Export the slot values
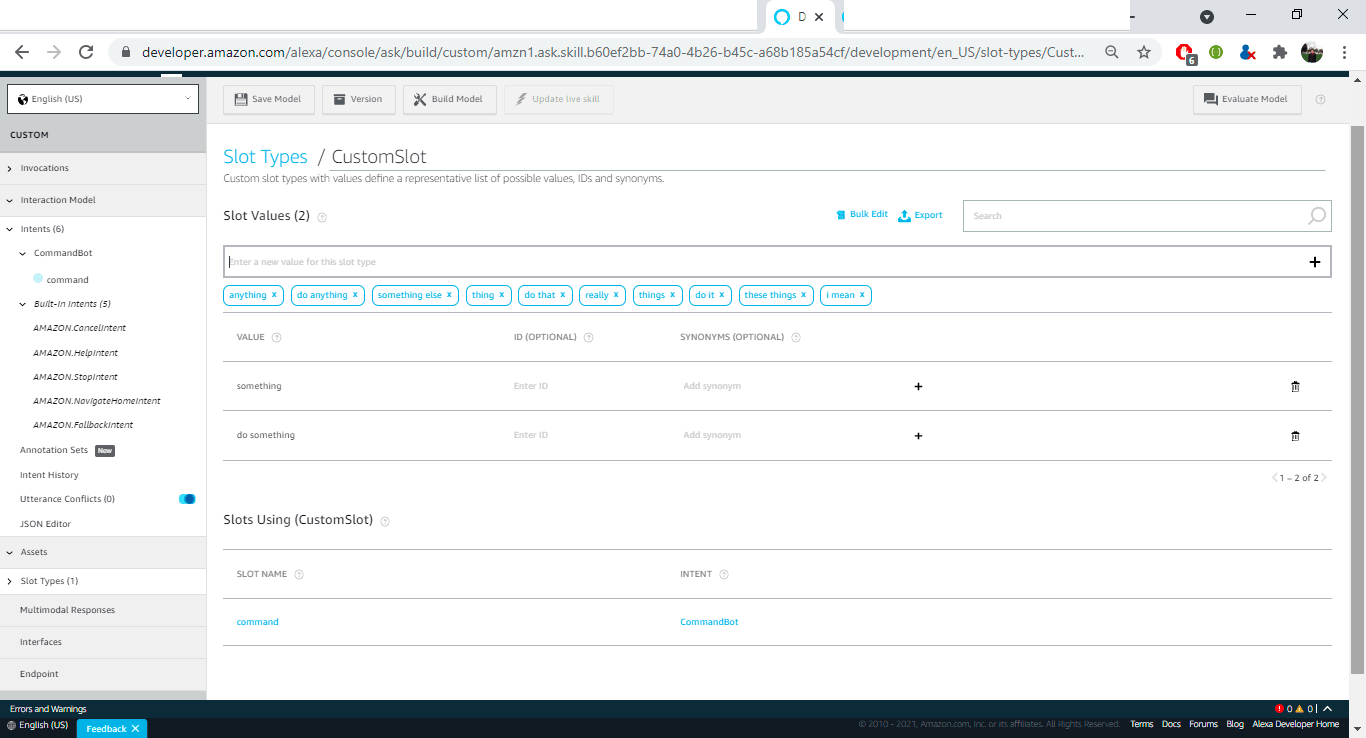This screenshot has width=1366, height=738. 920,215
